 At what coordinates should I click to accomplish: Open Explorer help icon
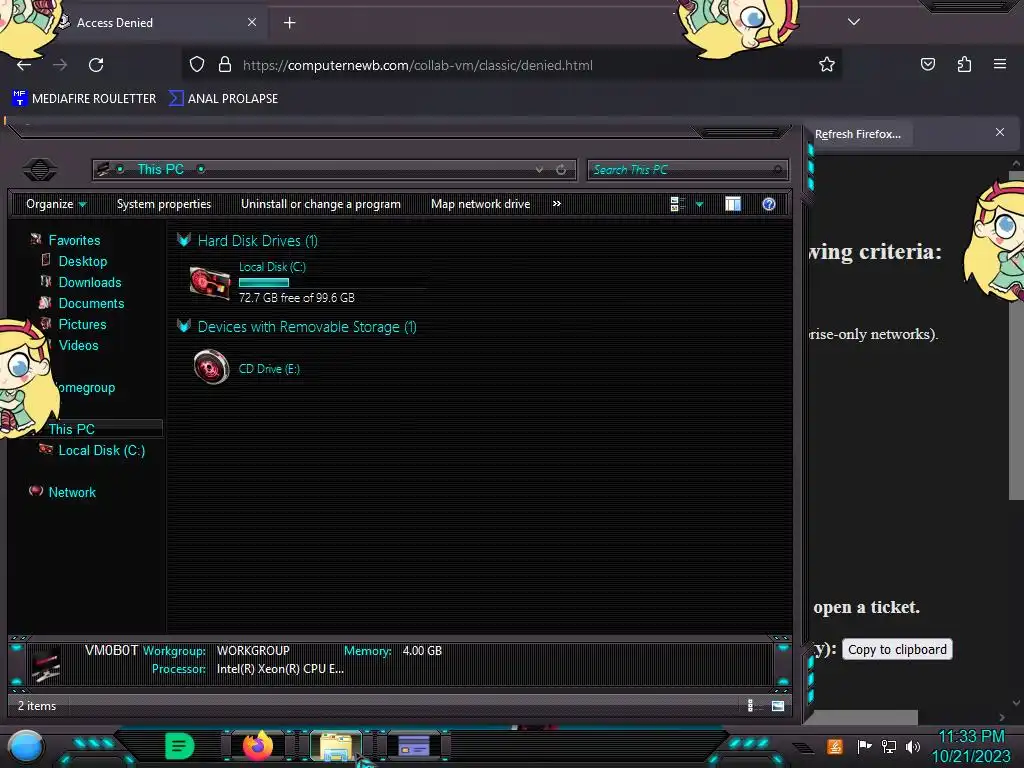coord(769,204)
